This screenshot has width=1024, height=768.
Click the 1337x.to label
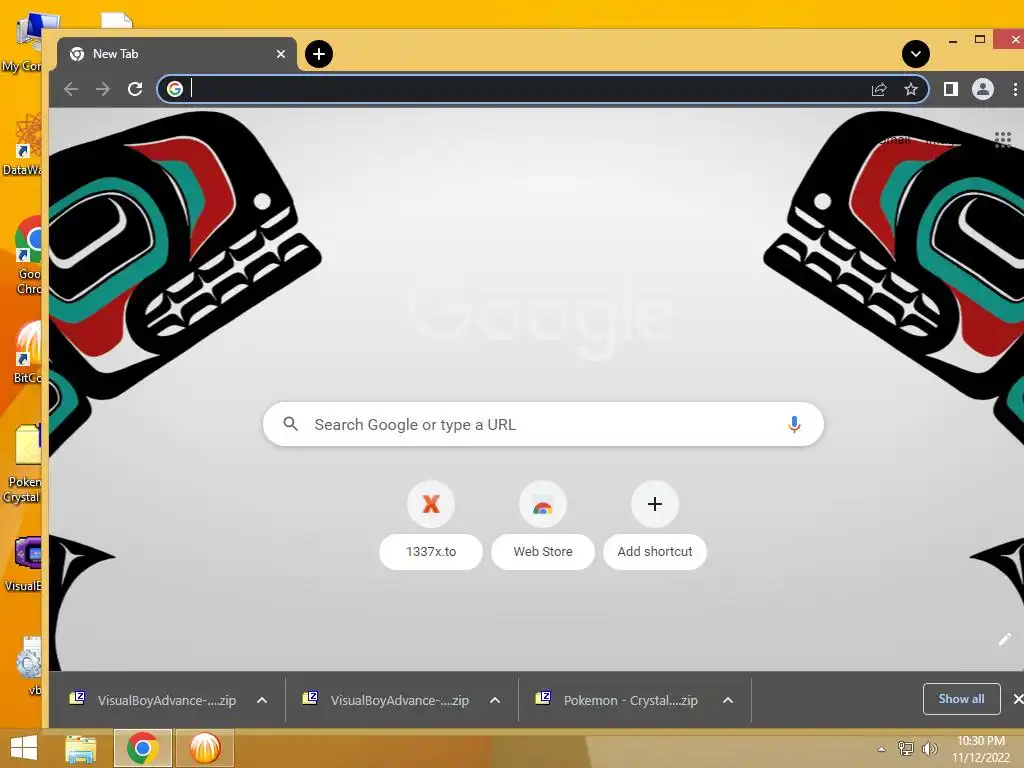pyautogui.click(x=431, y=552)
